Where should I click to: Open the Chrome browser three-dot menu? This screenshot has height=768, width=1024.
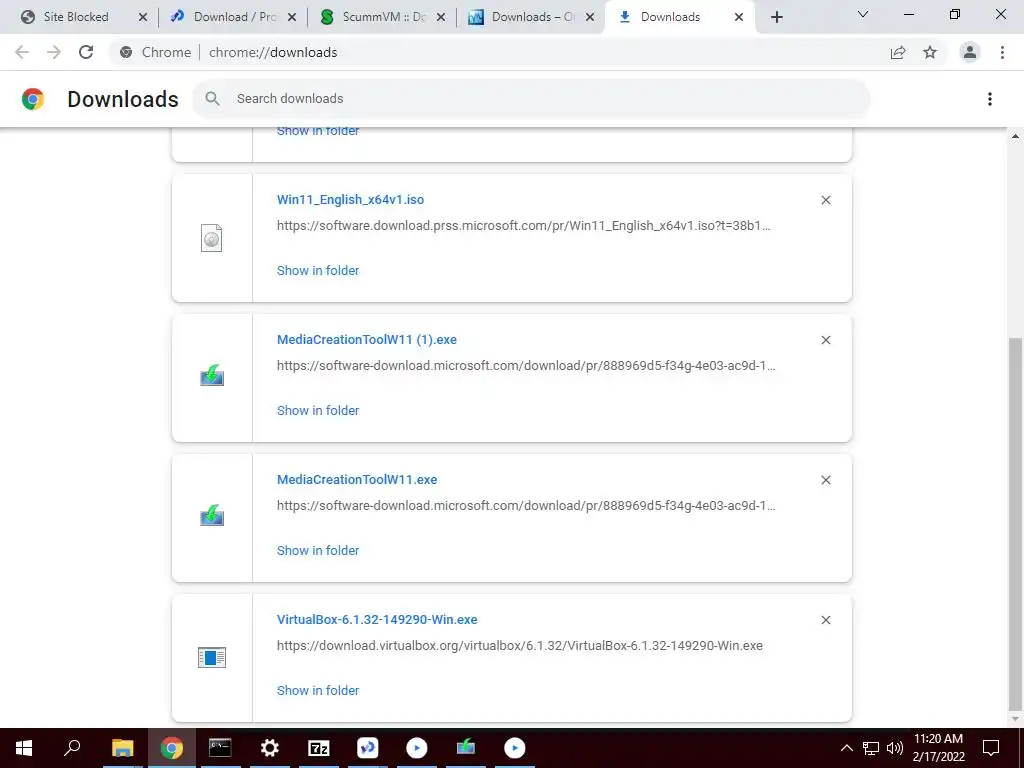tap(1002, 52)
